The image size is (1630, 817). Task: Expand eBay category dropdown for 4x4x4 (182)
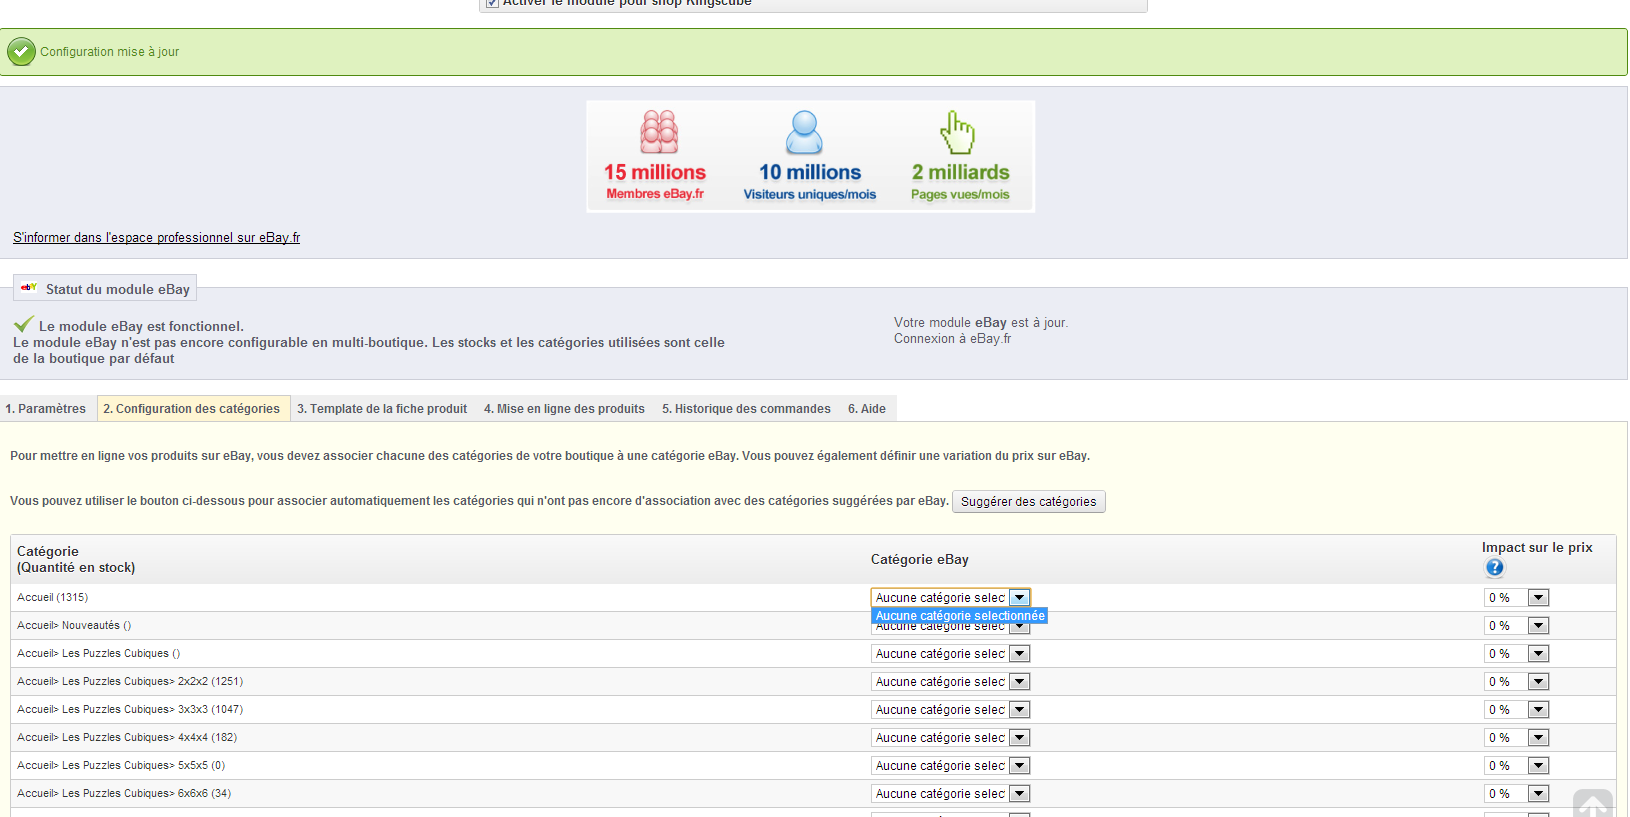(950, 738)
